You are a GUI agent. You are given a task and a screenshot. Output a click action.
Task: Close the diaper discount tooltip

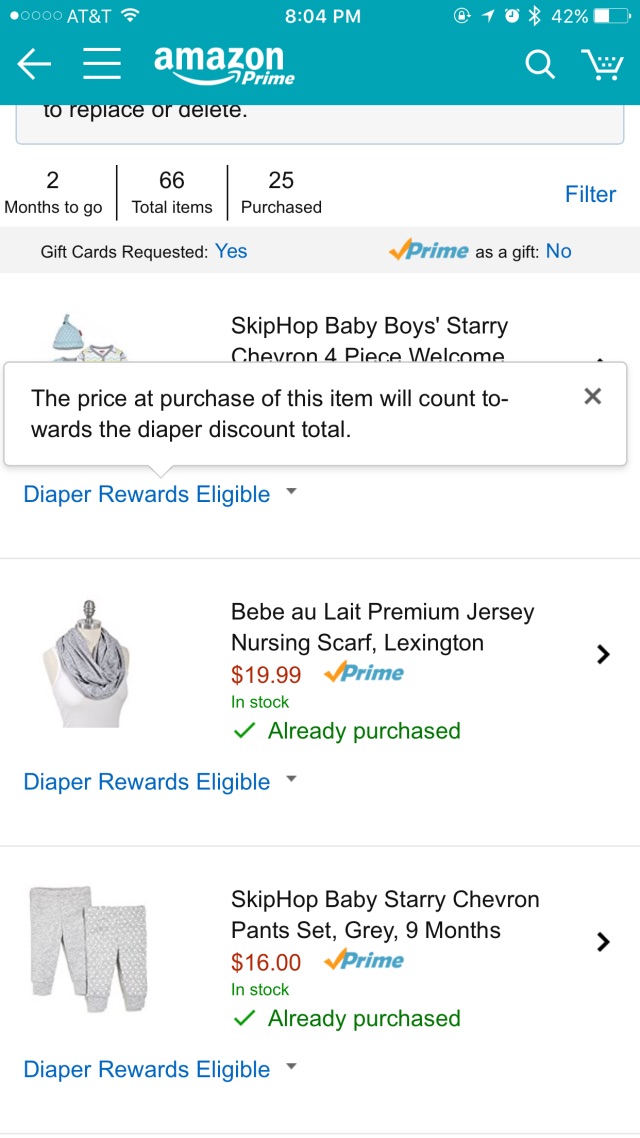[x=593, y=397]
